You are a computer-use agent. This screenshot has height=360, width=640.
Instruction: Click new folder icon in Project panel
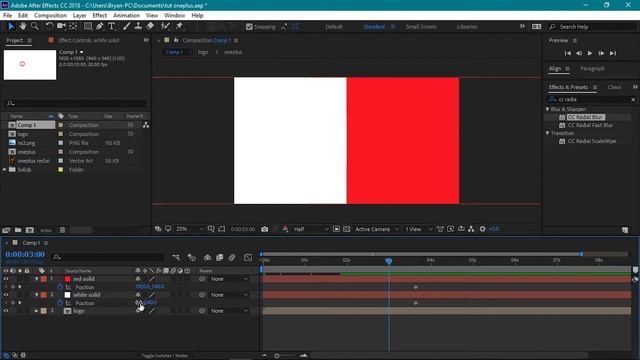click(18, 230)
